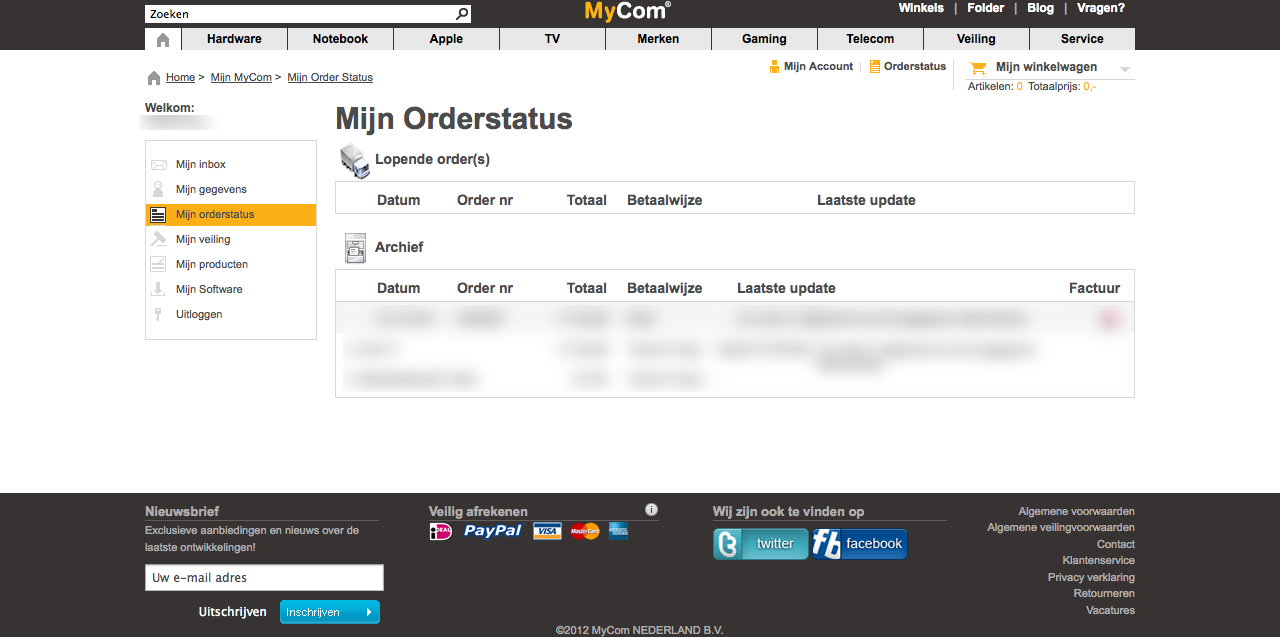This screenshot has width=1280, height=637.
Task: Click the Retourneren footer link
Action: point(1104,594)
